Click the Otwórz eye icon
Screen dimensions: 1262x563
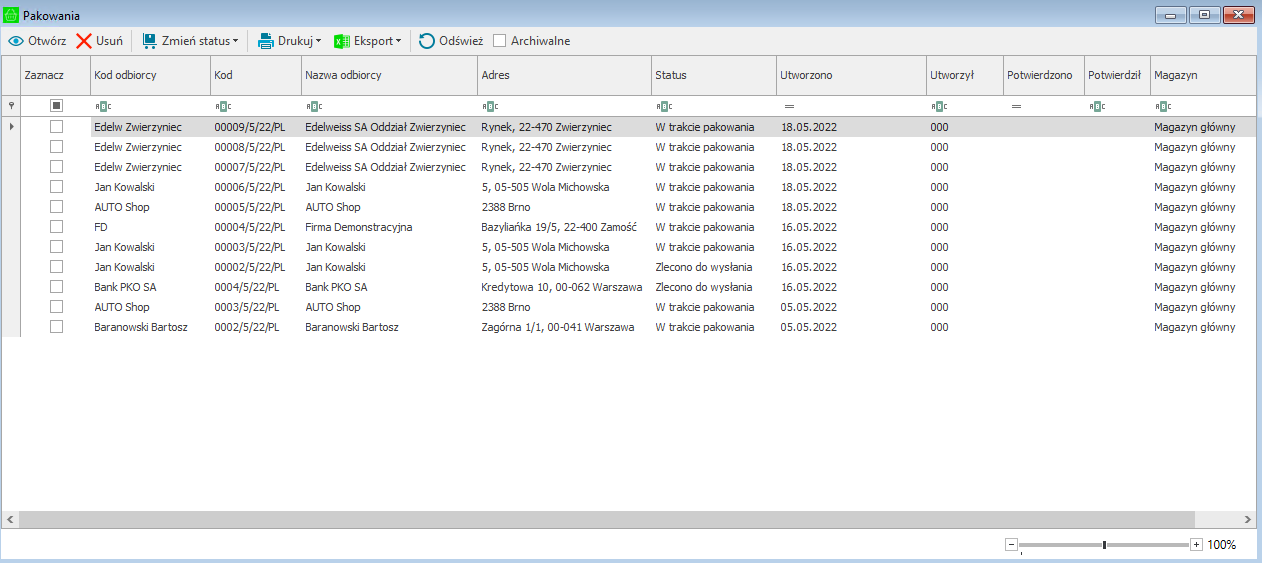(16, 41)
